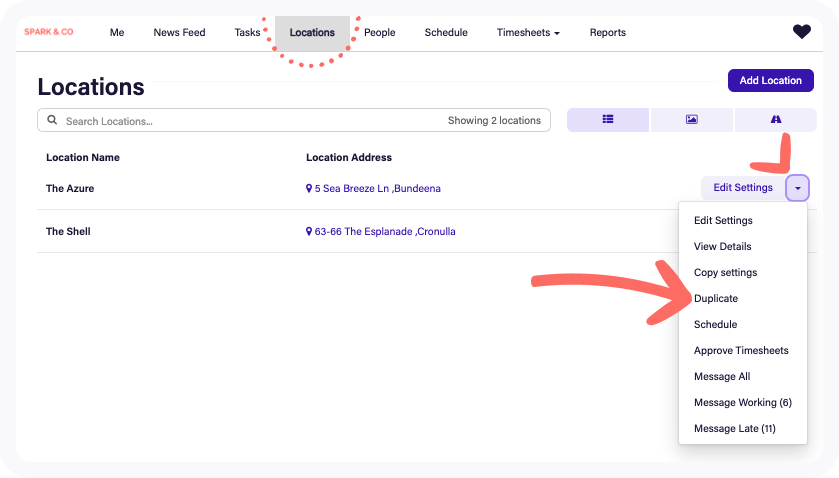The height and width of the screenshot is (478, 839).
Task: Click map pin beside Cronulla address
Action: pyautogui.click(x=310, y=232)
